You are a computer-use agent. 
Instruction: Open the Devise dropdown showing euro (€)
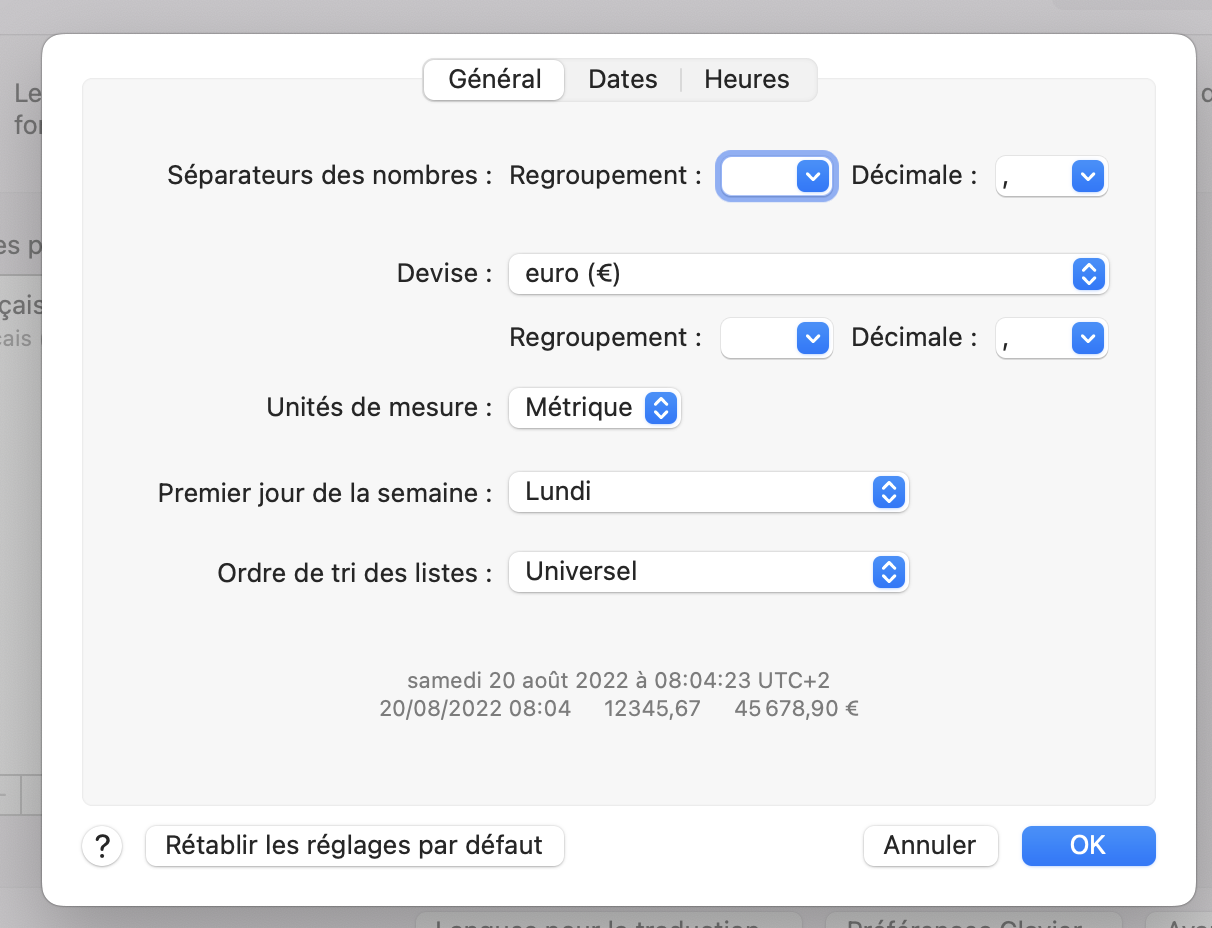click(x=808, y=274)
